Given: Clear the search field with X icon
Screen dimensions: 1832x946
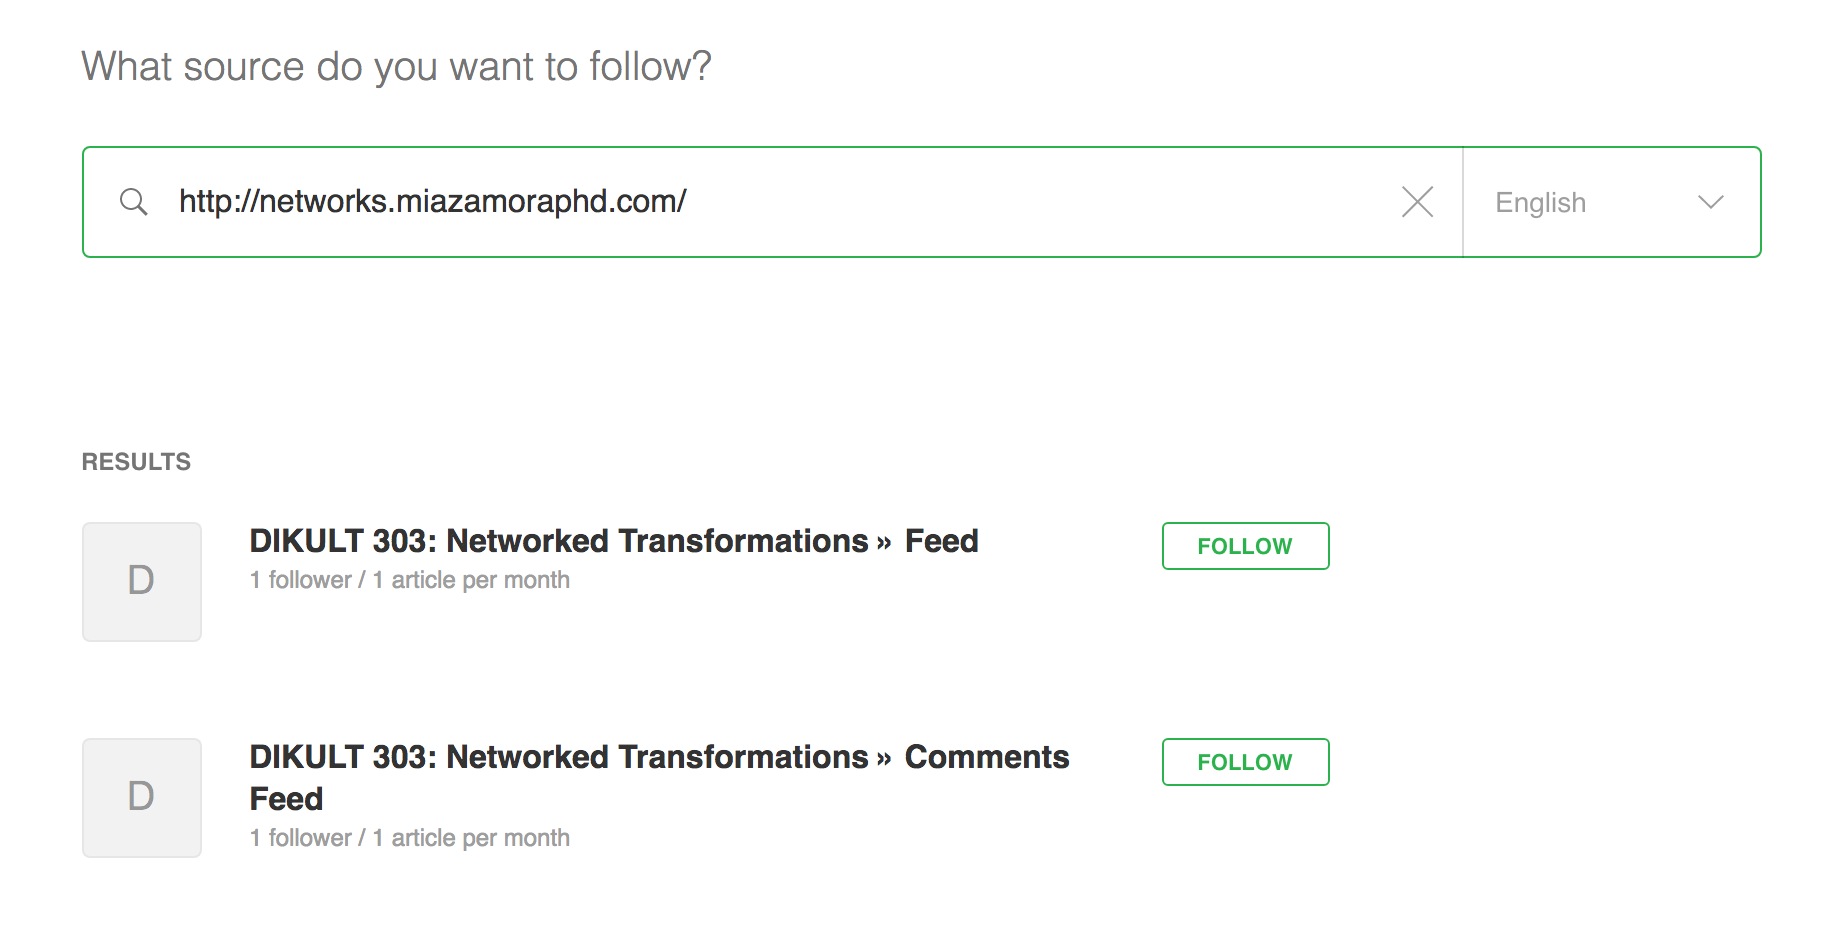Looking at the screenshot, I should pyautogui.click(x=1417, y=202).
